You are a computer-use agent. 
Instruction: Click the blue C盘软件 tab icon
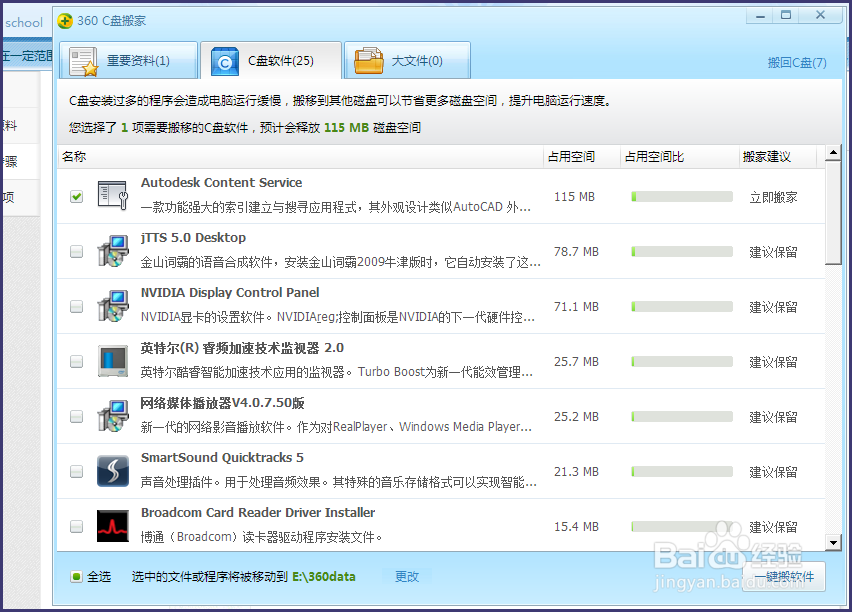pyautogui.click(x=224, y=61)
